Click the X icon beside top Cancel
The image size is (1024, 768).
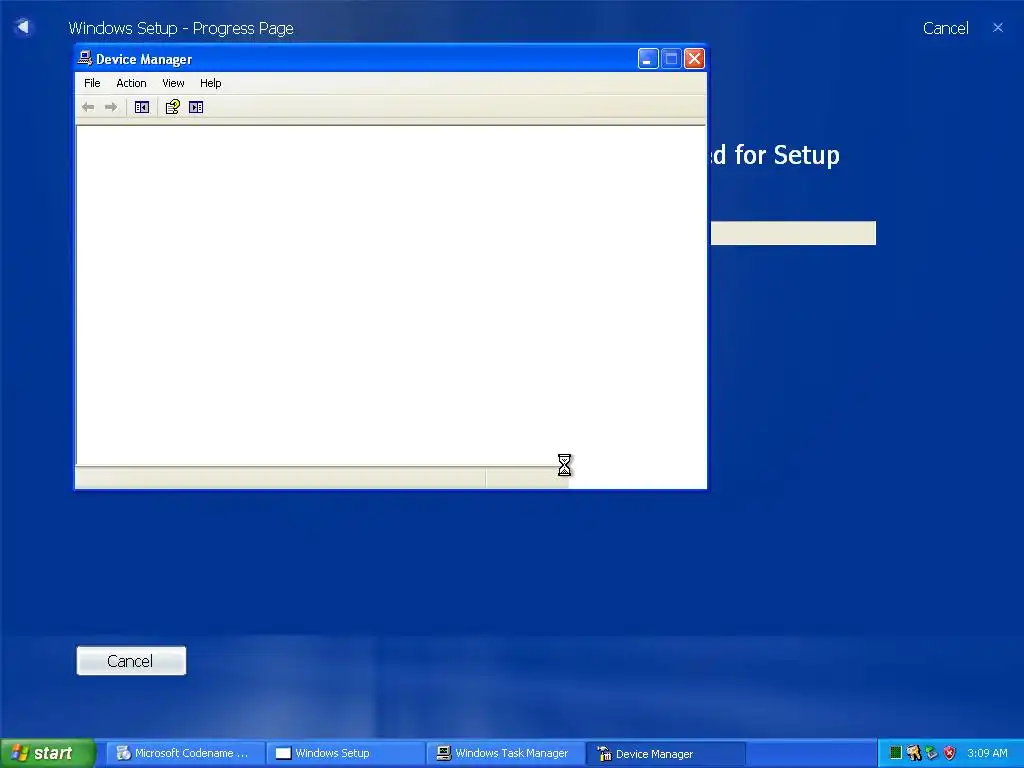coord(998,27)
